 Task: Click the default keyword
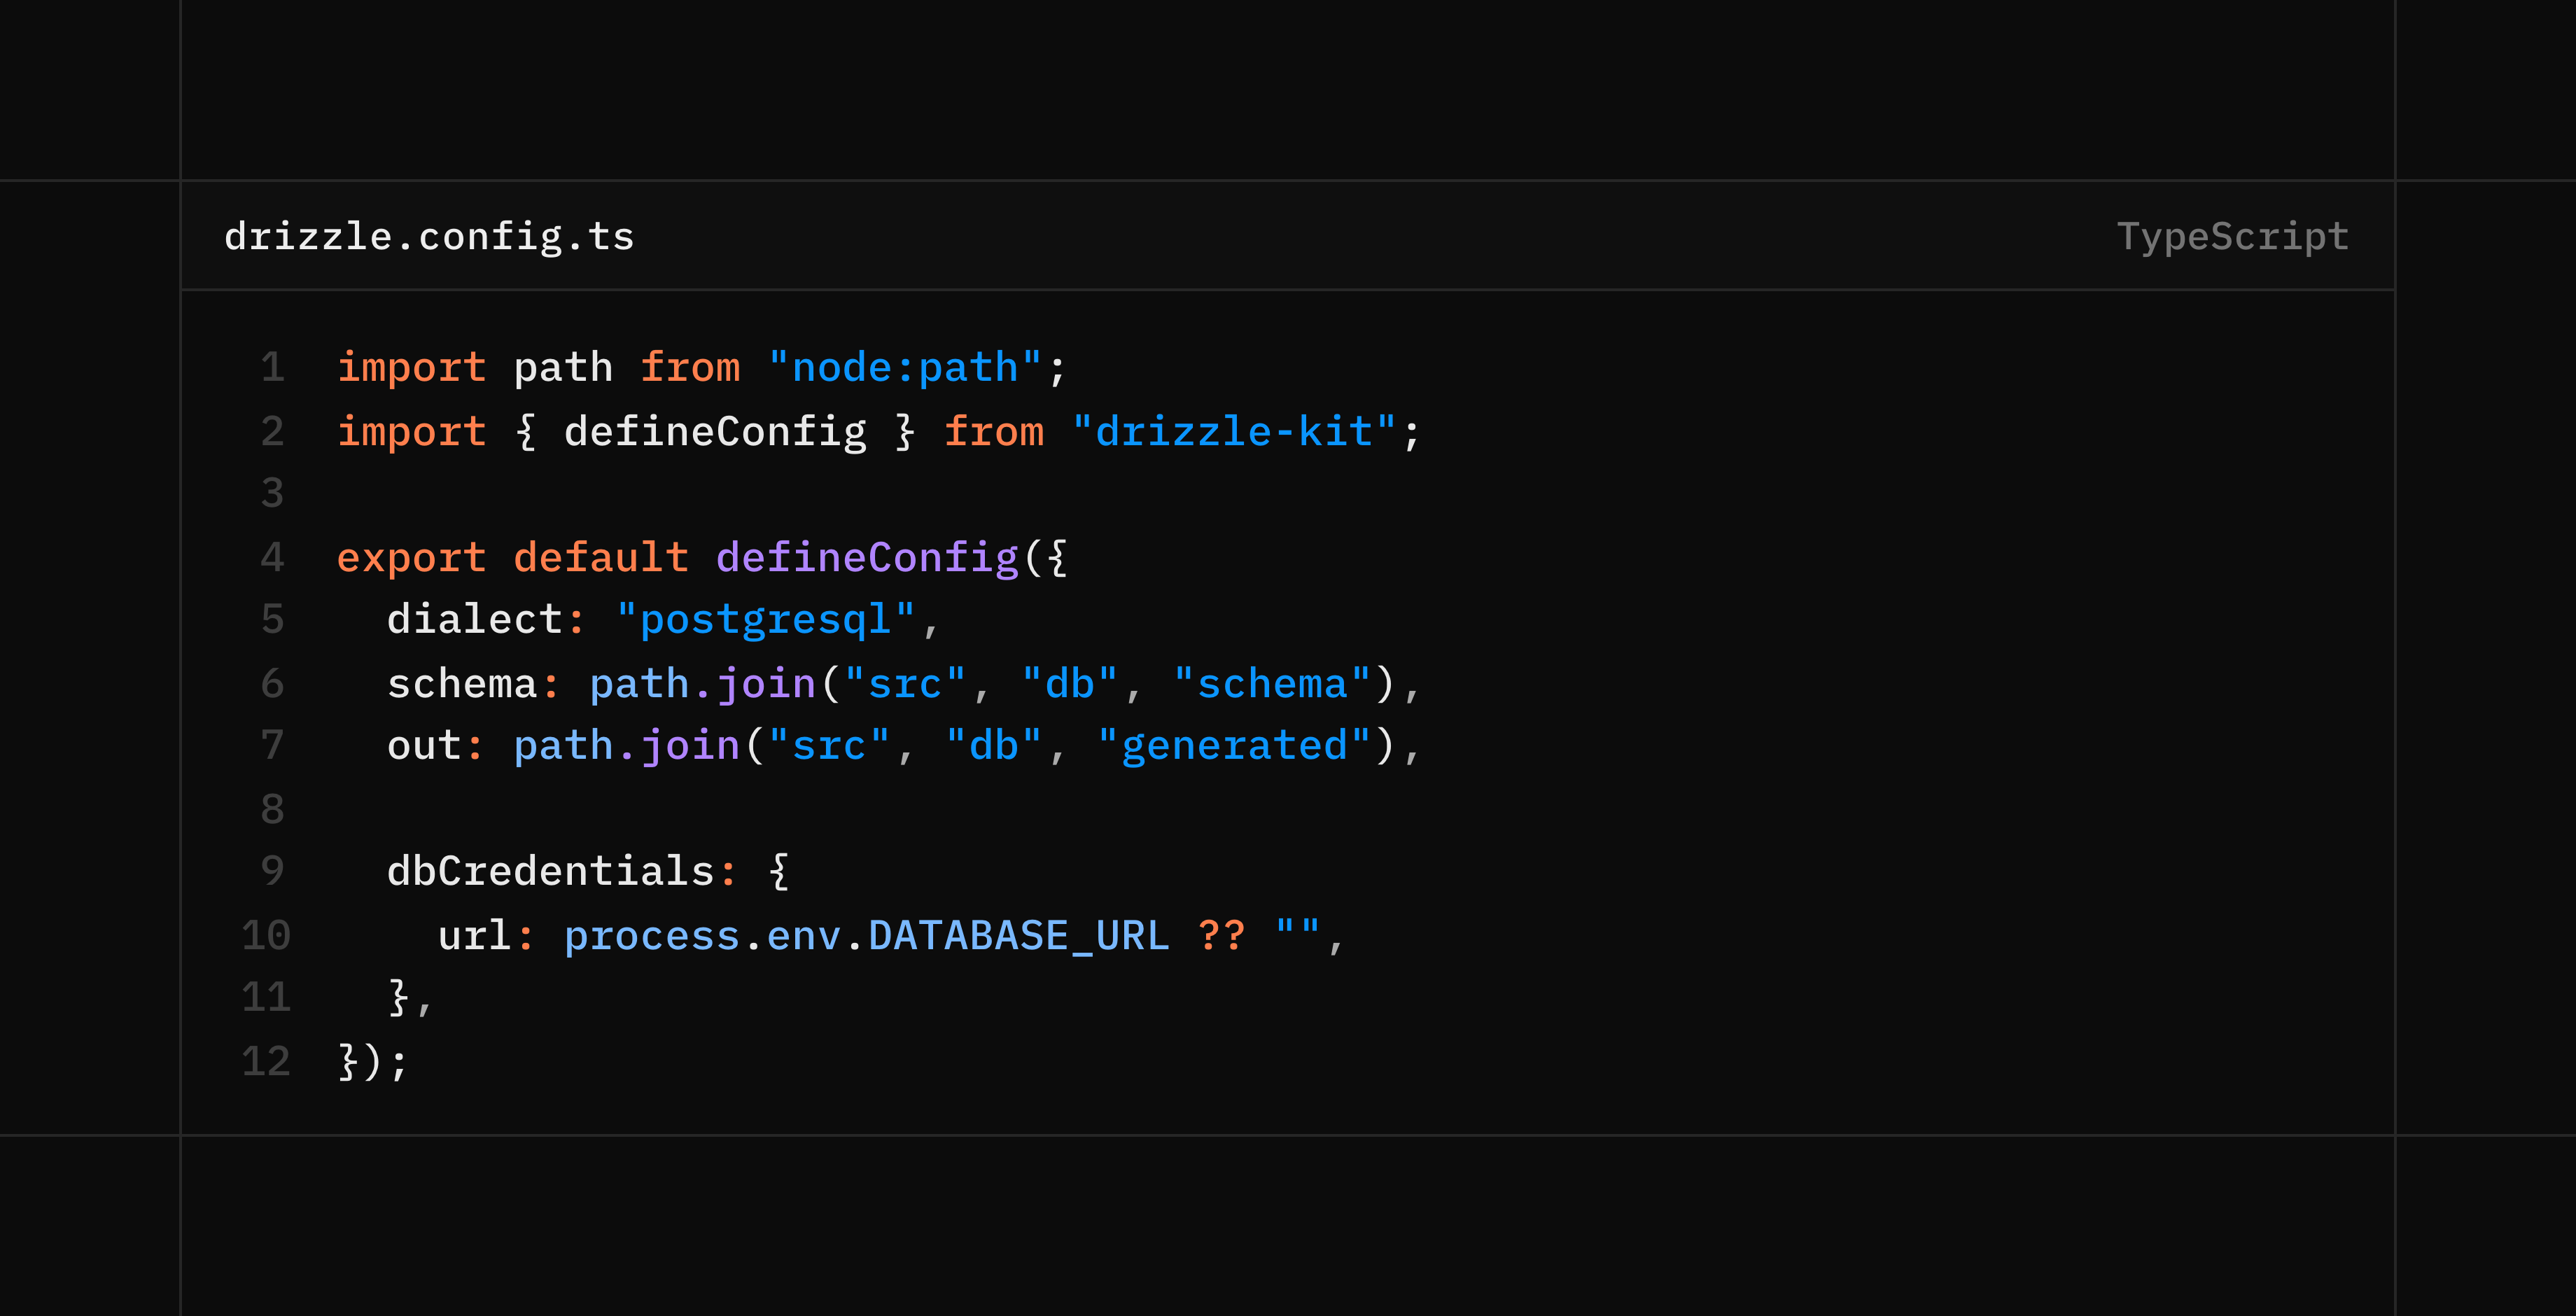[x=601, y=557]
